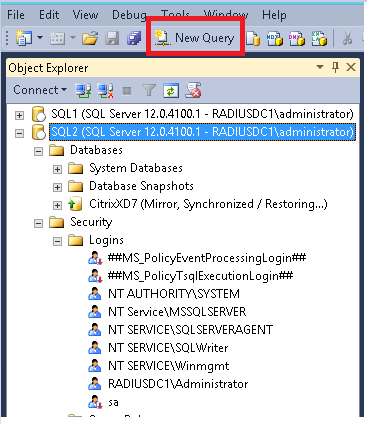Image resolution: width=367 pixels, height=424 pixels.
Task: Select NT SERVICE\SQLWriter login
Action: point(168,348)
